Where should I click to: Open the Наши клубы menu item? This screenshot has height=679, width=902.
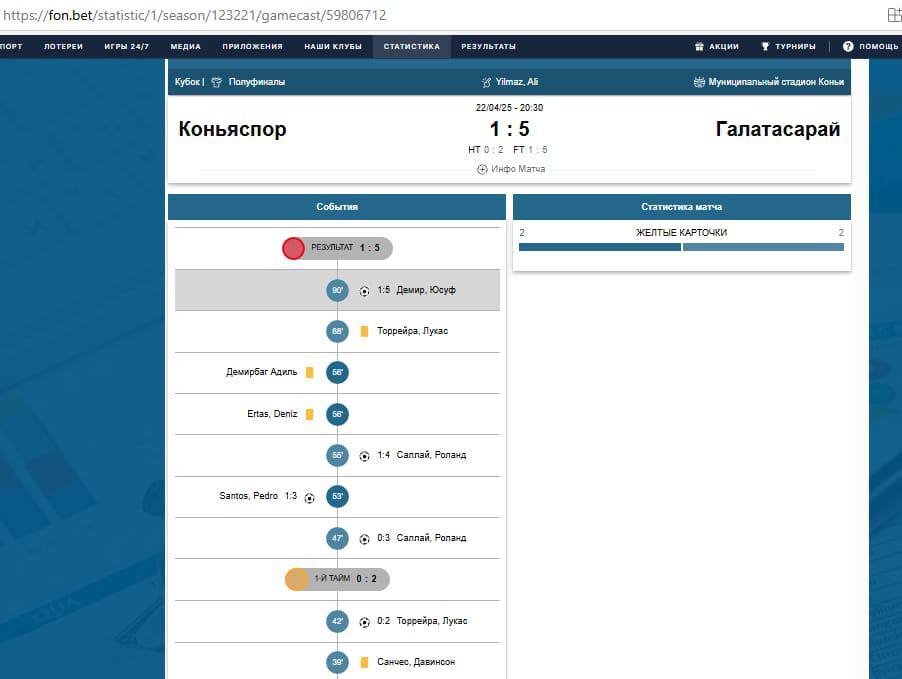333,47
